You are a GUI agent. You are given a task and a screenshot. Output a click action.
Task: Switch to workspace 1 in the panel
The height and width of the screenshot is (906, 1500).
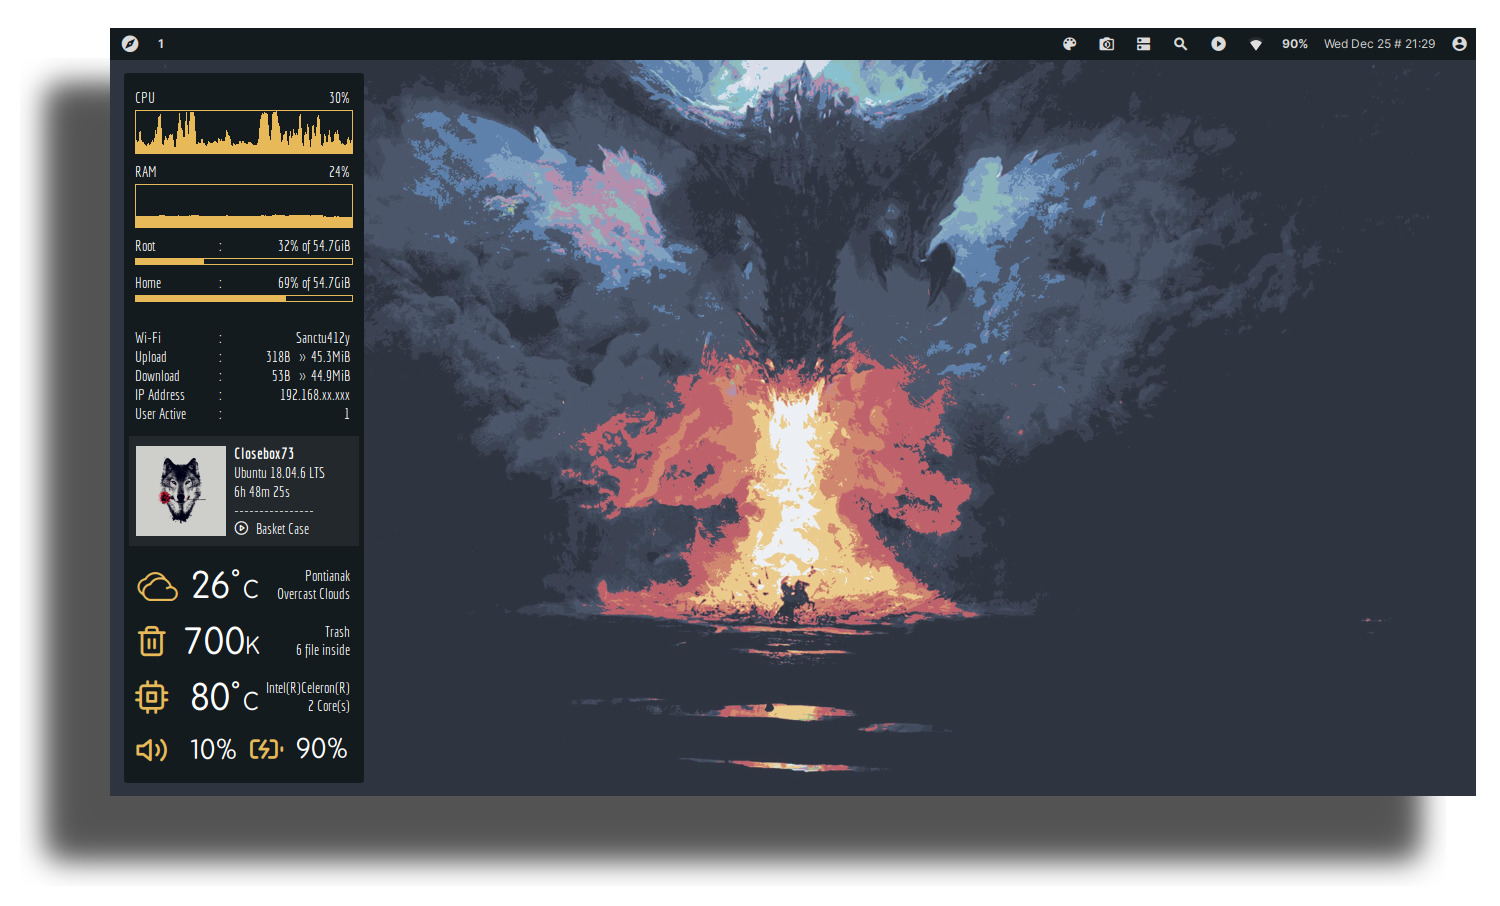point(161,44)
